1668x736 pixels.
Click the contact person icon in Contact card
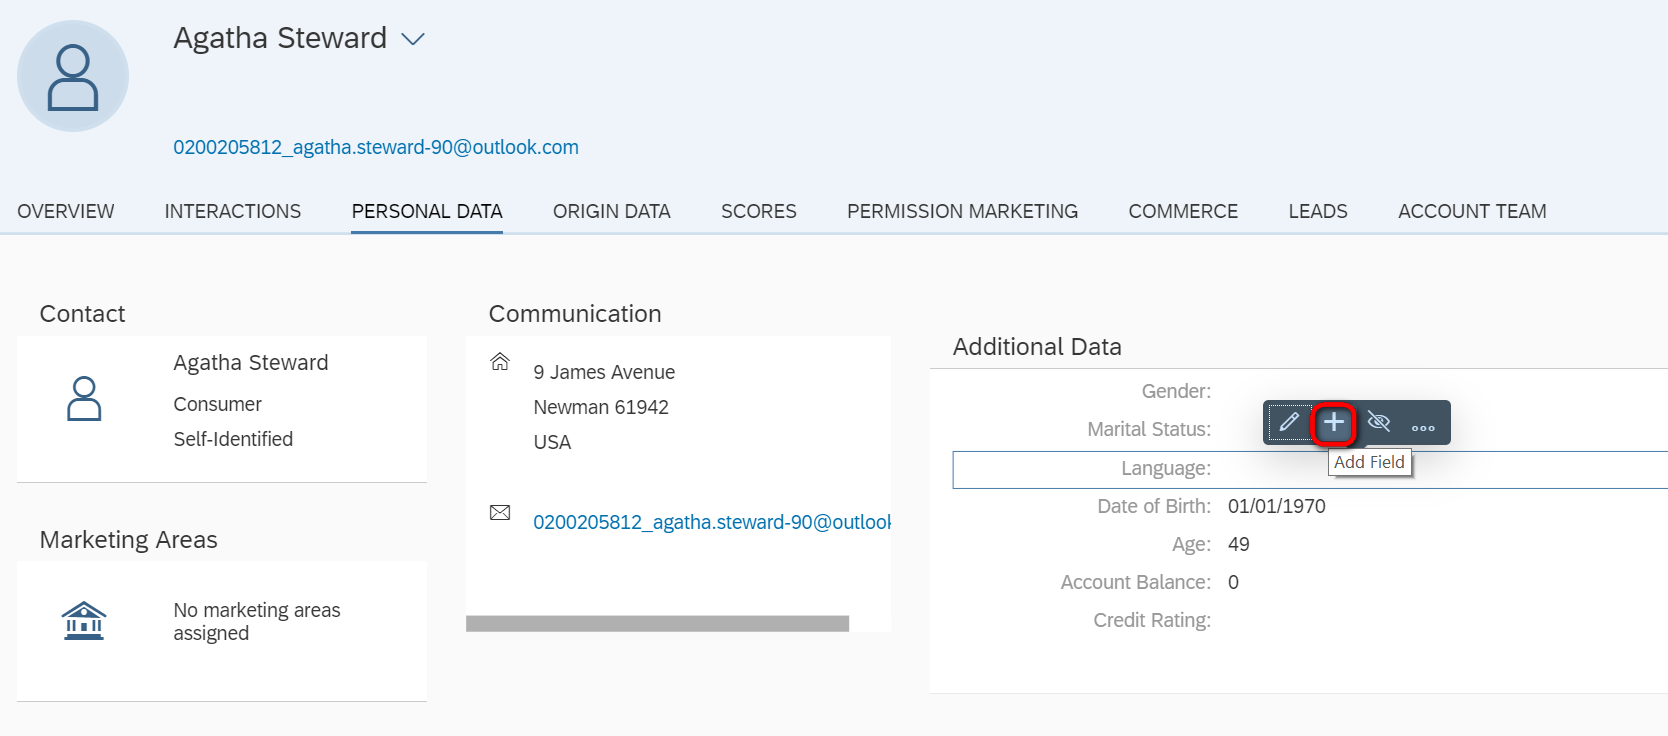[x=84, y=399]
